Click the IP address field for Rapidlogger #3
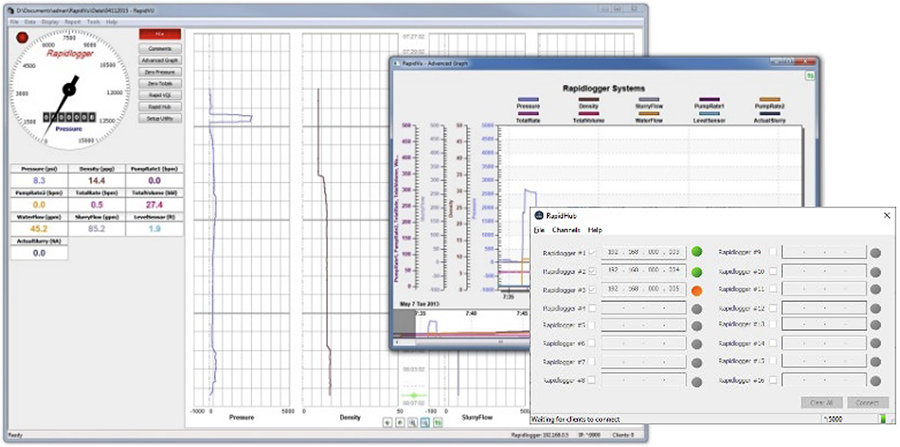 [643, 289]
